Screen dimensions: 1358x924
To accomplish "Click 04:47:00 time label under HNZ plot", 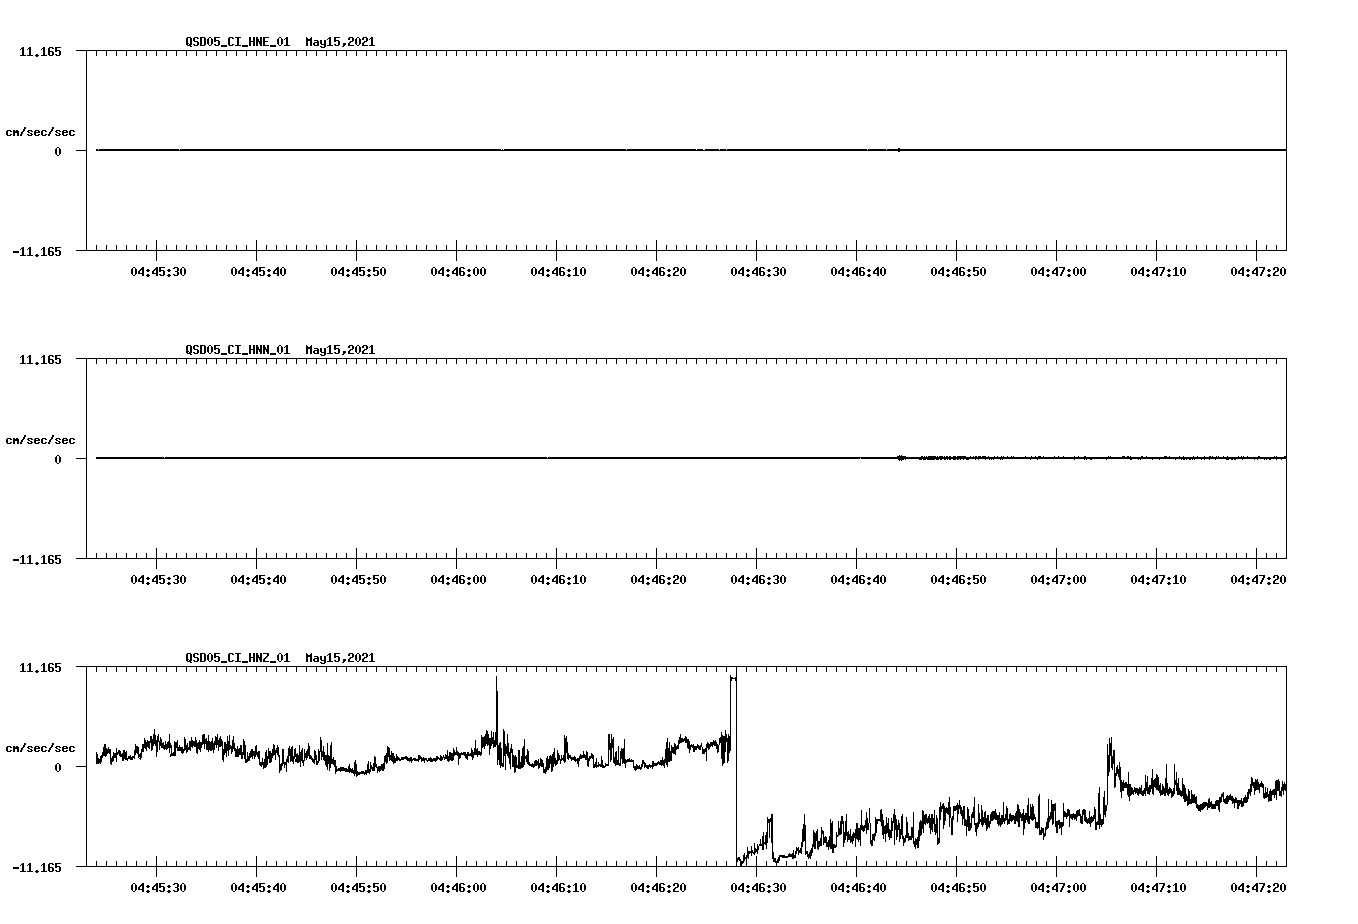I will (x=1058, y=887).
